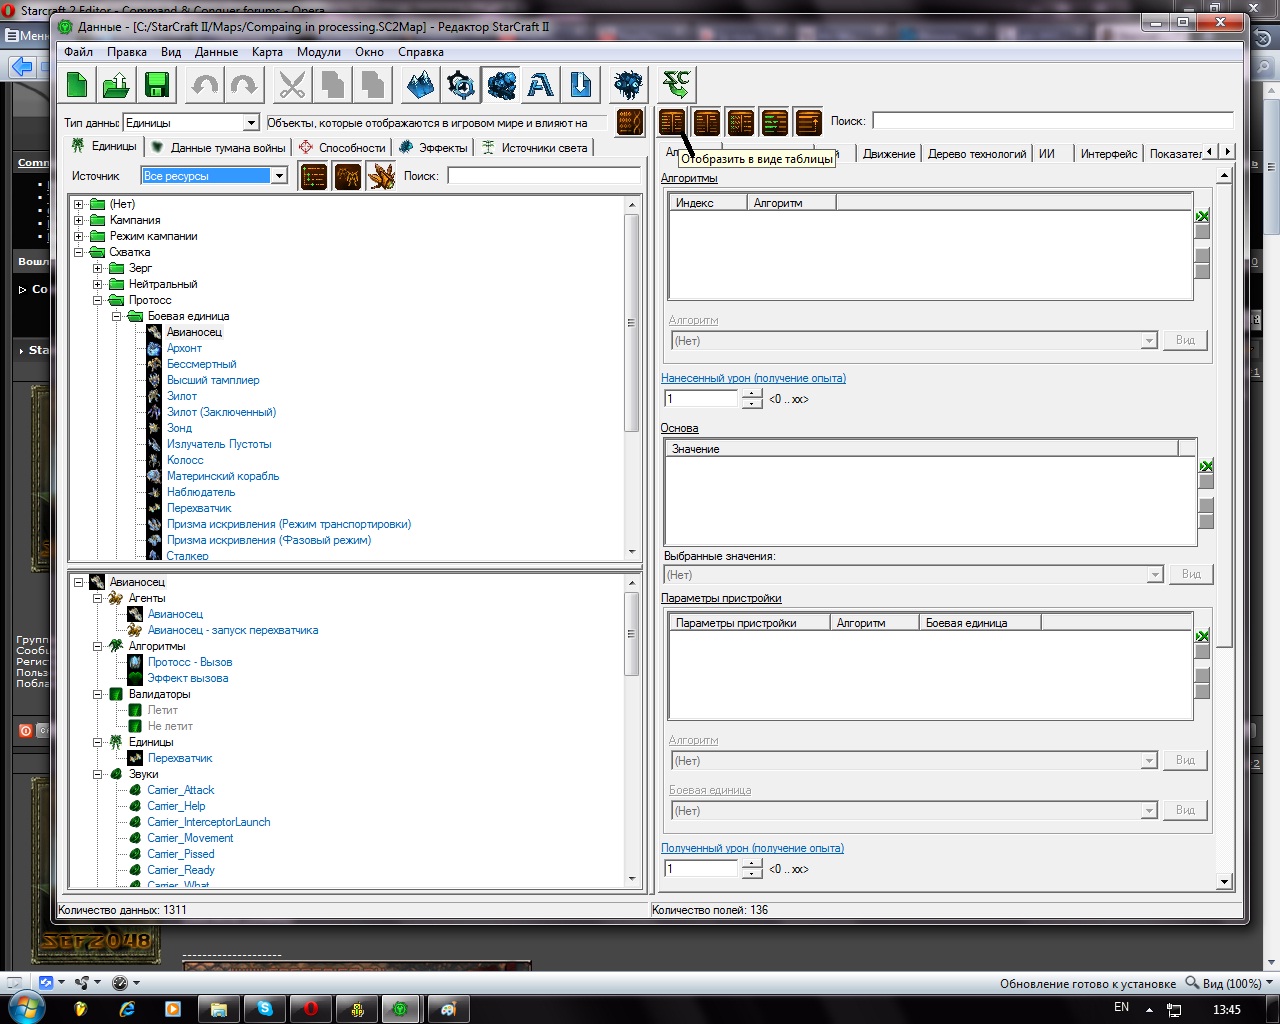
Task: Open Internet Explorer from the taskbar
Action: (128, 1009)
